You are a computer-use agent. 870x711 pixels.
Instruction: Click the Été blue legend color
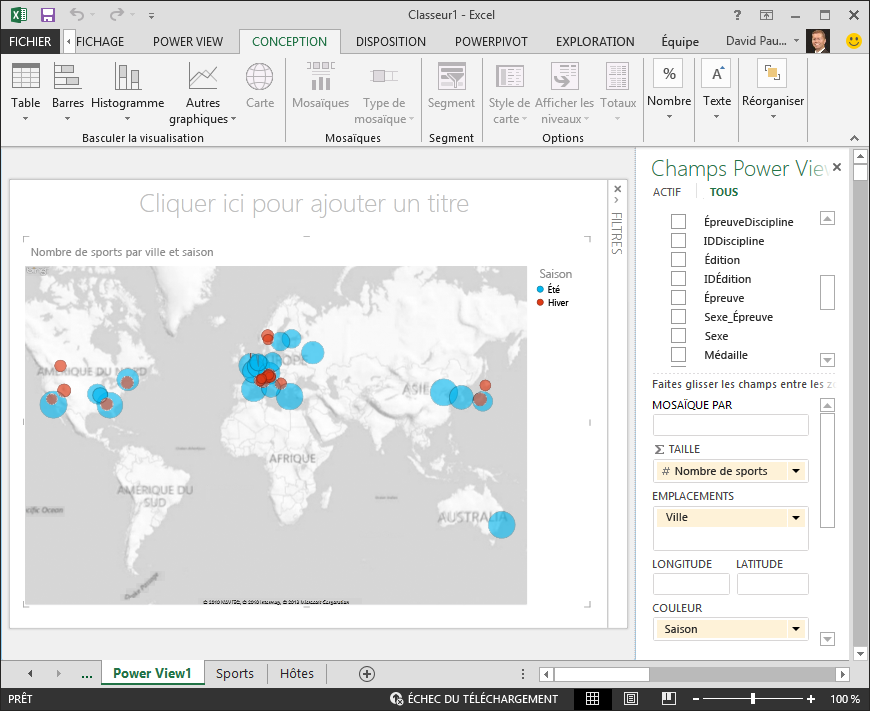(540, 289)
